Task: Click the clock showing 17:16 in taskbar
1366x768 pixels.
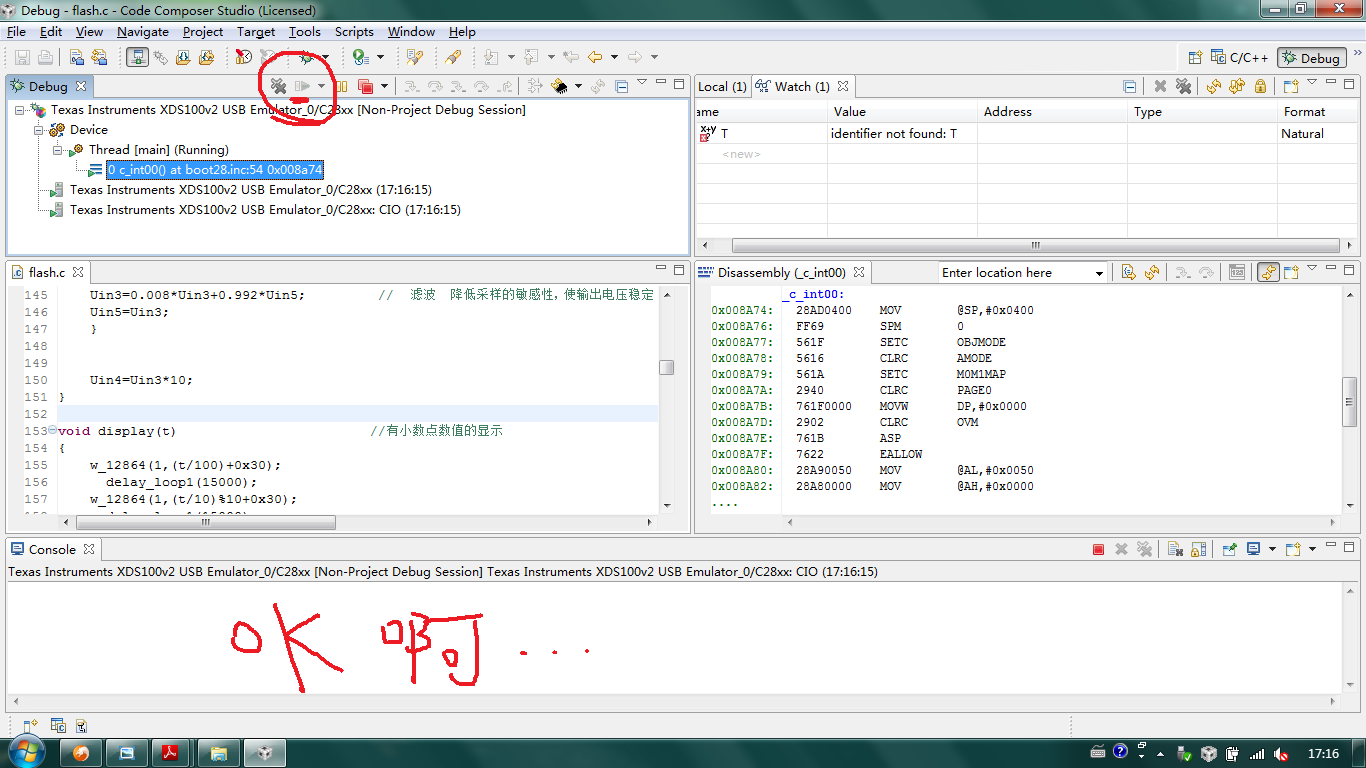Action: (x=1323, y=753)
